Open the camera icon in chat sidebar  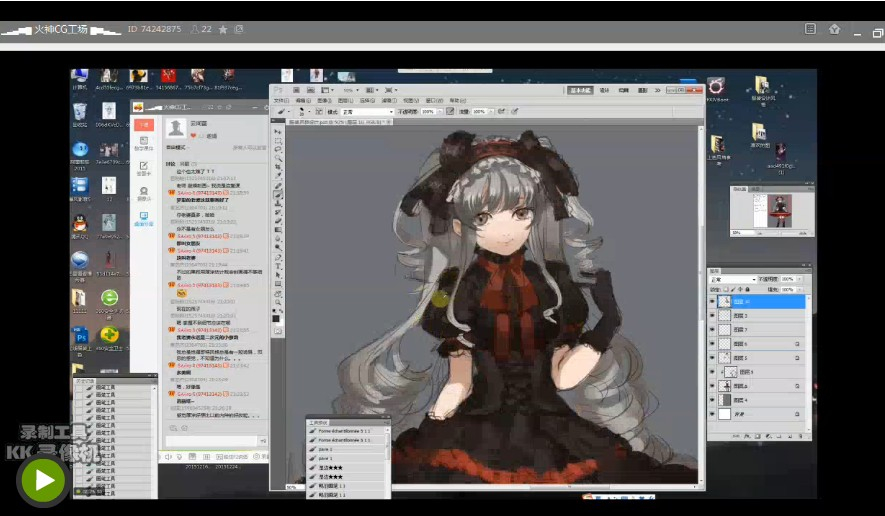[x=143, y=191]
